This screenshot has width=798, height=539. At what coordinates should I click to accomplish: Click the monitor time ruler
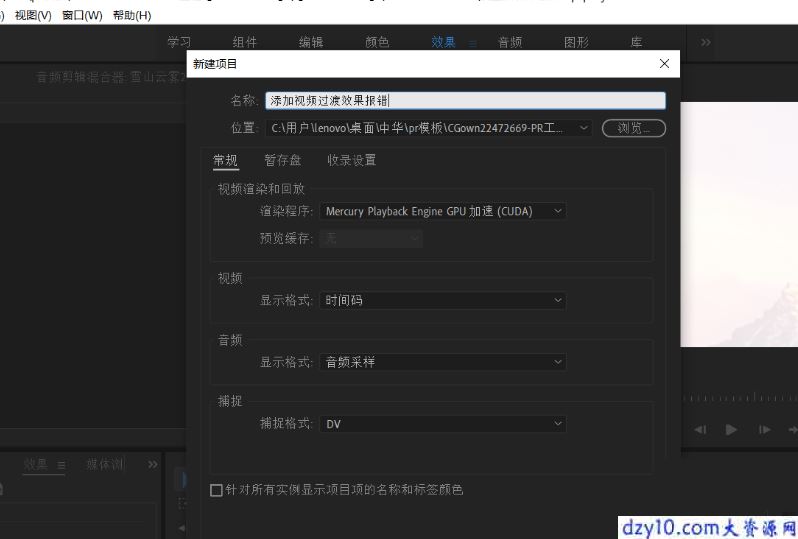pyautogui.click(x=740, y=398)
